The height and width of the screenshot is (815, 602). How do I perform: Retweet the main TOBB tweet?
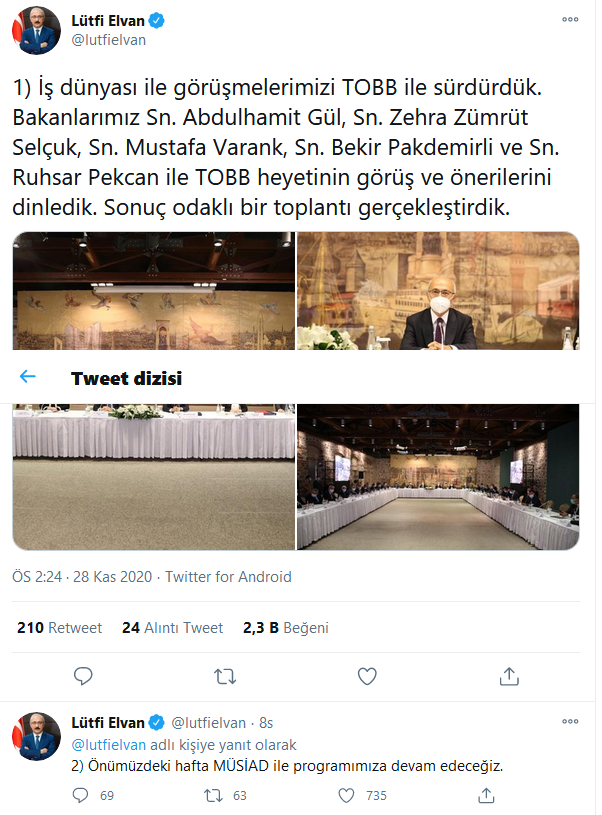click(225, 676)
